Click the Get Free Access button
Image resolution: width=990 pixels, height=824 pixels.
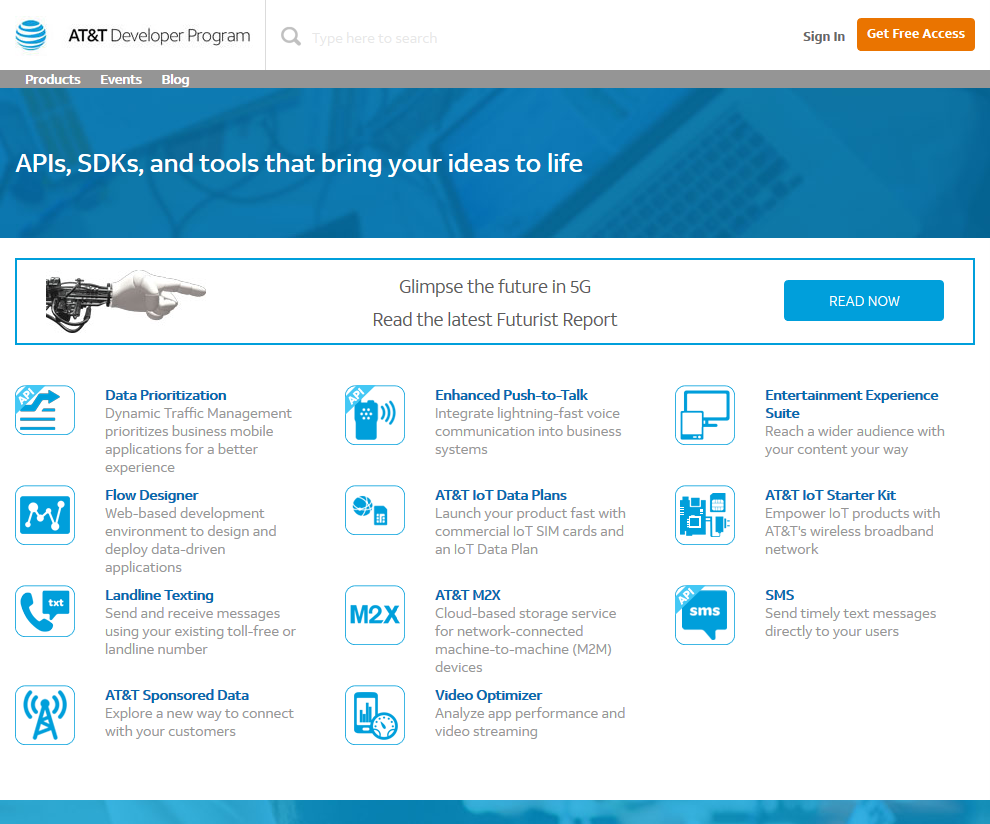[x=915, y=34]
